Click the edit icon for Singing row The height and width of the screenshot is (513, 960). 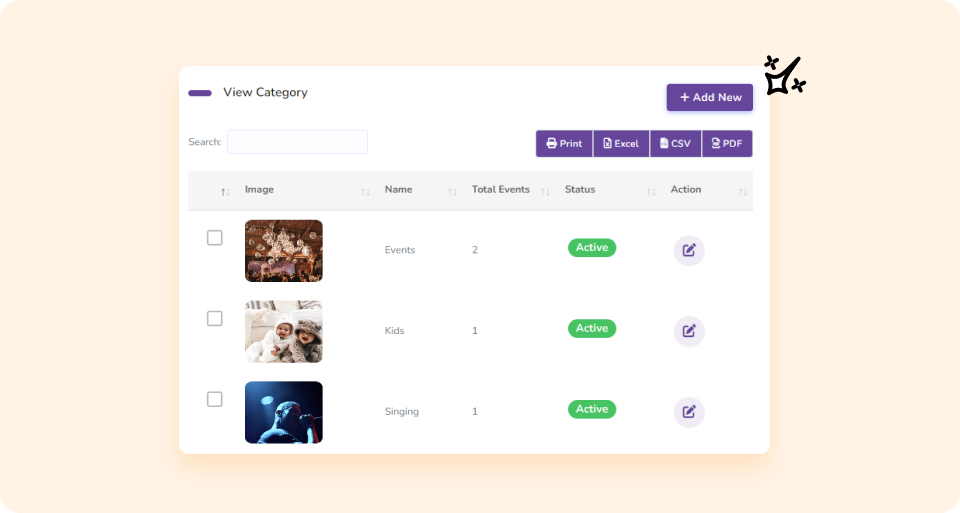[x=689, y=412]
